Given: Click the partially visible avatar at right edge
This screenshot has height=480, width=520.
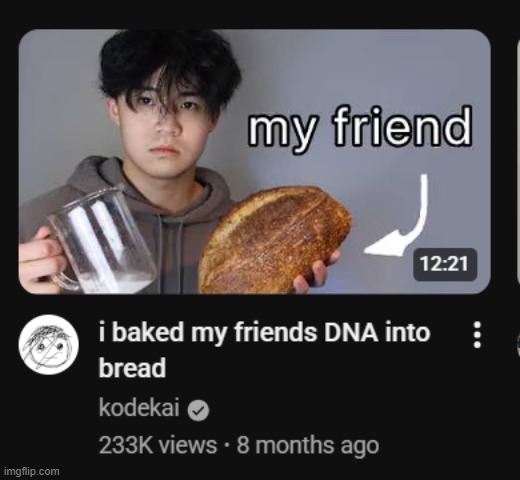Looking at the screenshot, I should click(518, 347).
